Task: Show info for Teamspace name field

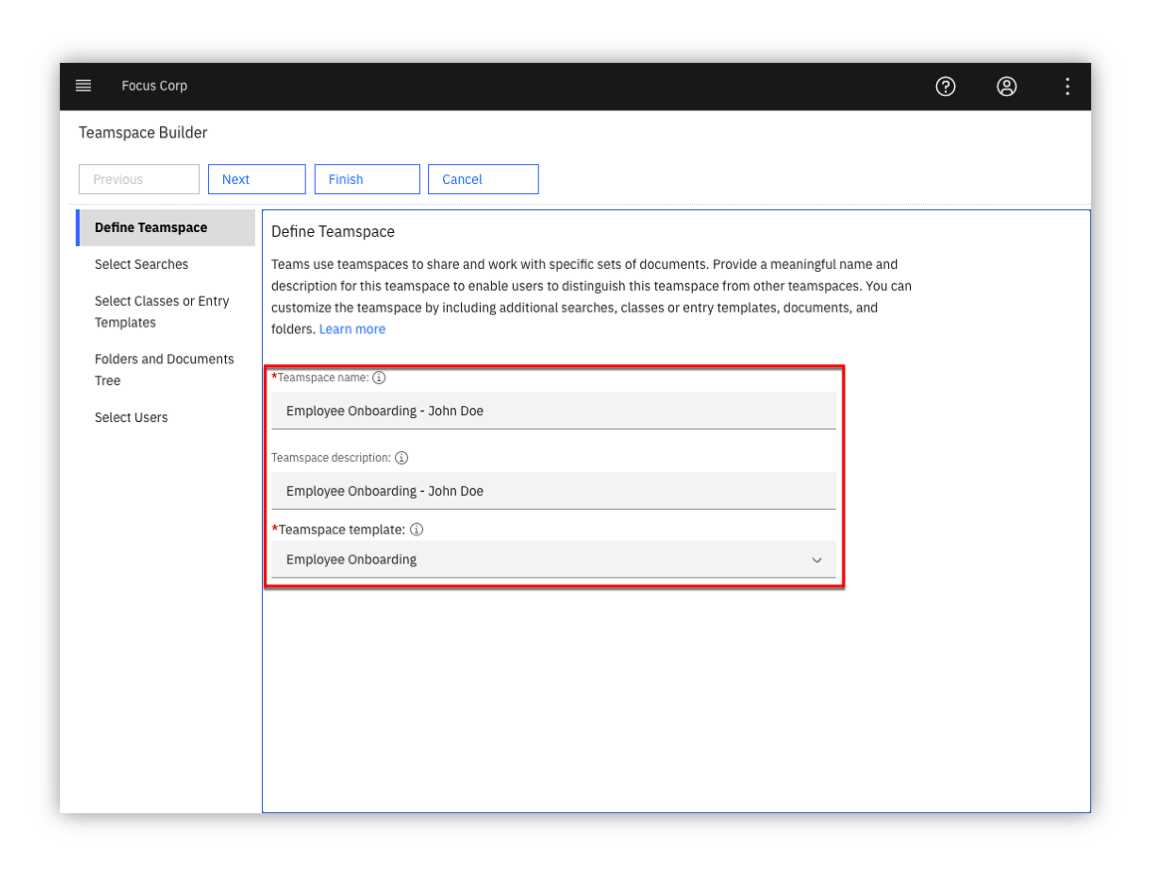Action: click(379, 378)
